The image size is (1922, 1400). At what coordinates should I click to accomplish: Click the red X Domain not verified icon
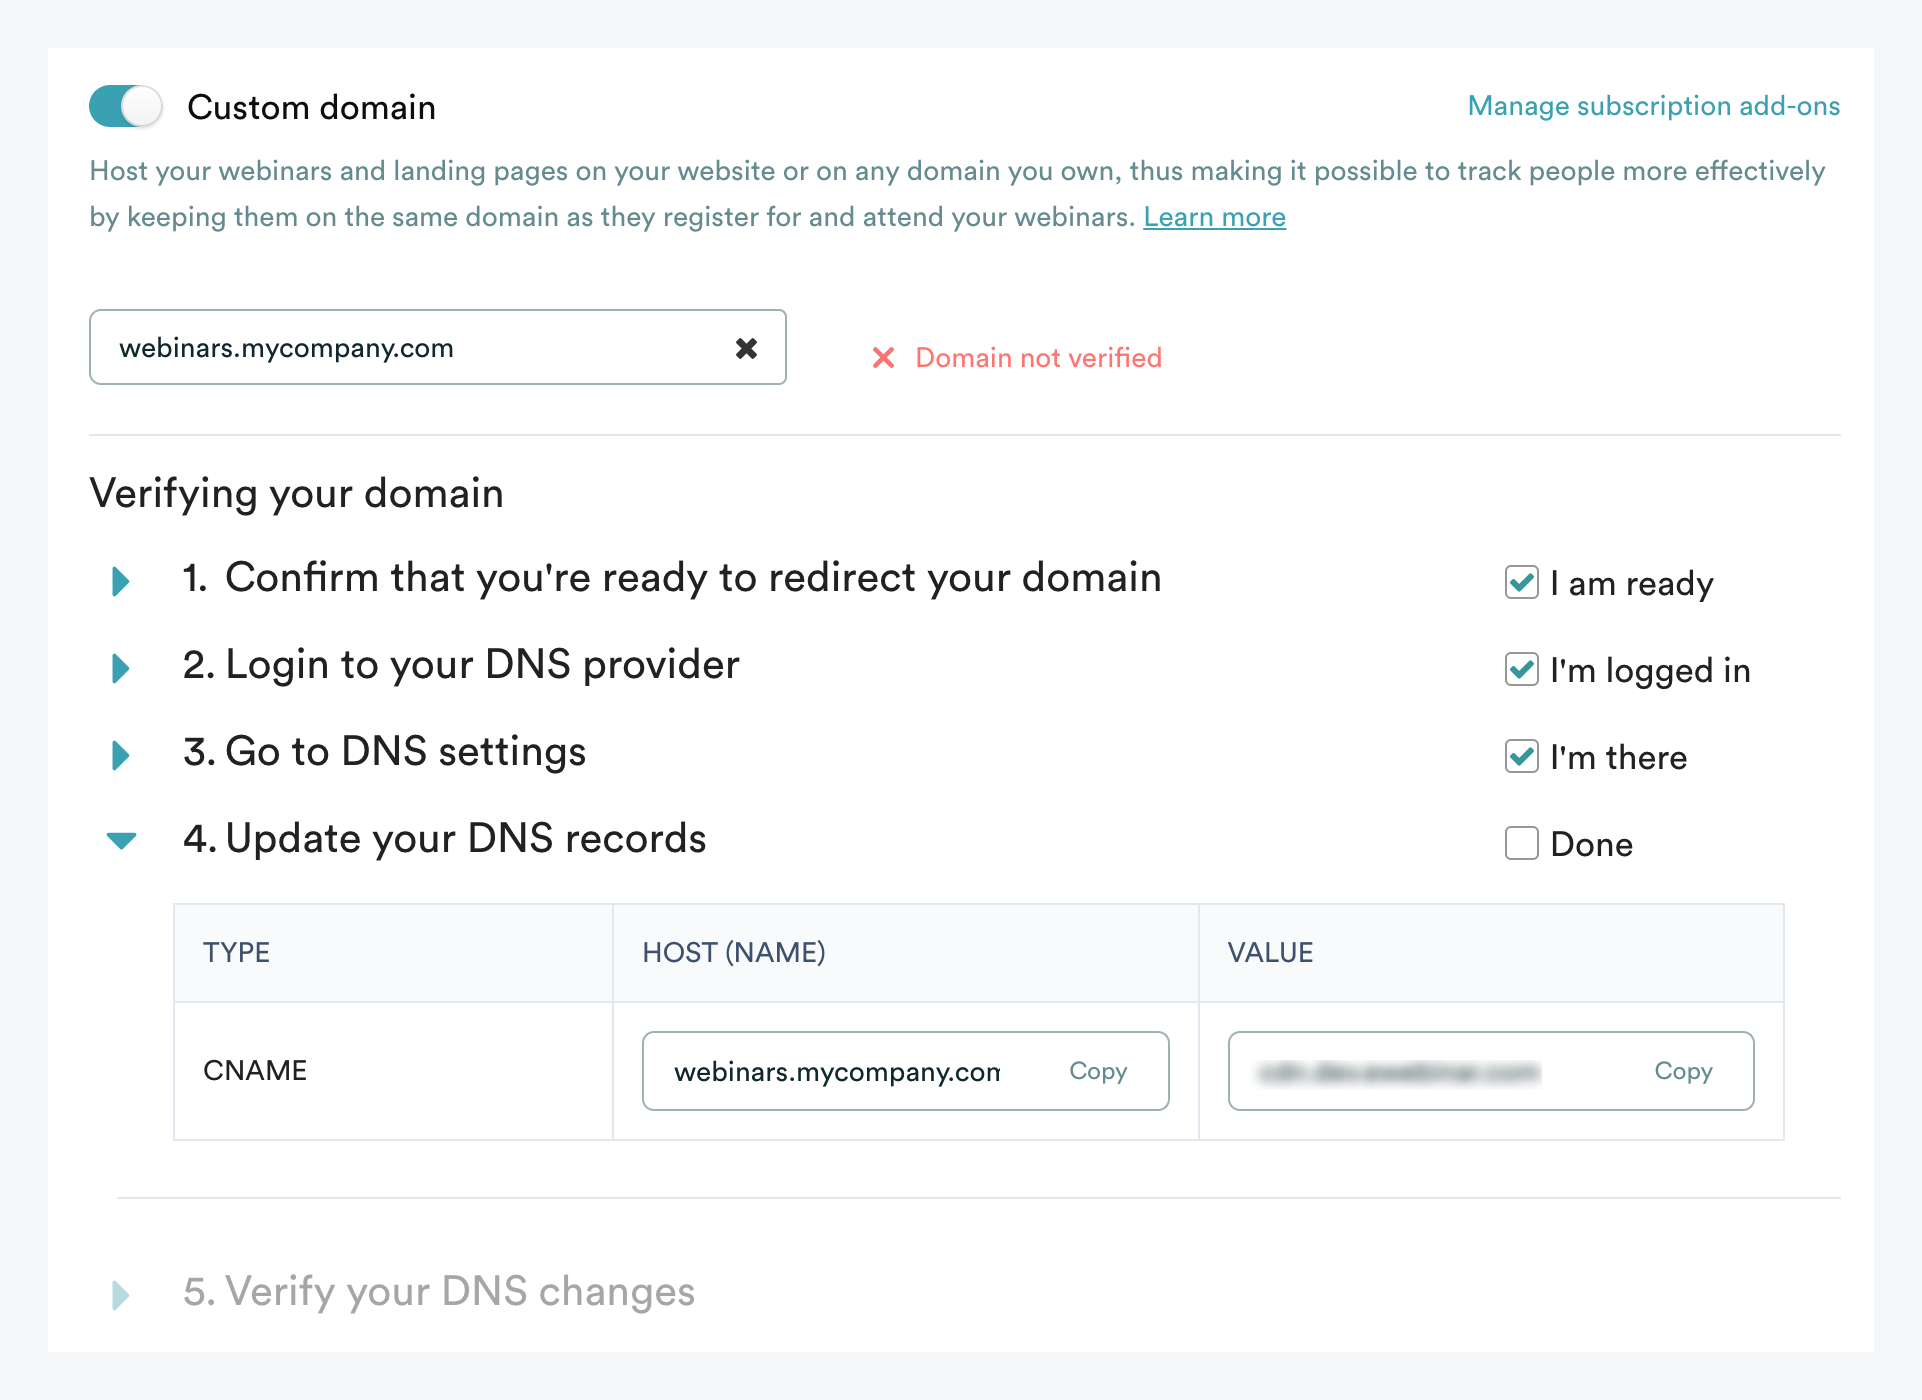point(883,358)
